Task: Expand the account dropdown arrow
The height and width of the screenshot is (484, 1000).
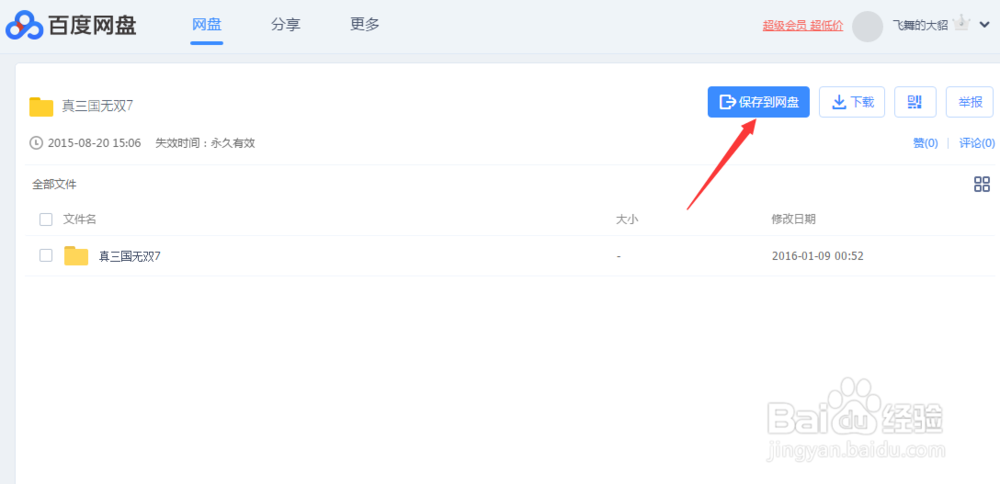Action: tap(984, 25)
